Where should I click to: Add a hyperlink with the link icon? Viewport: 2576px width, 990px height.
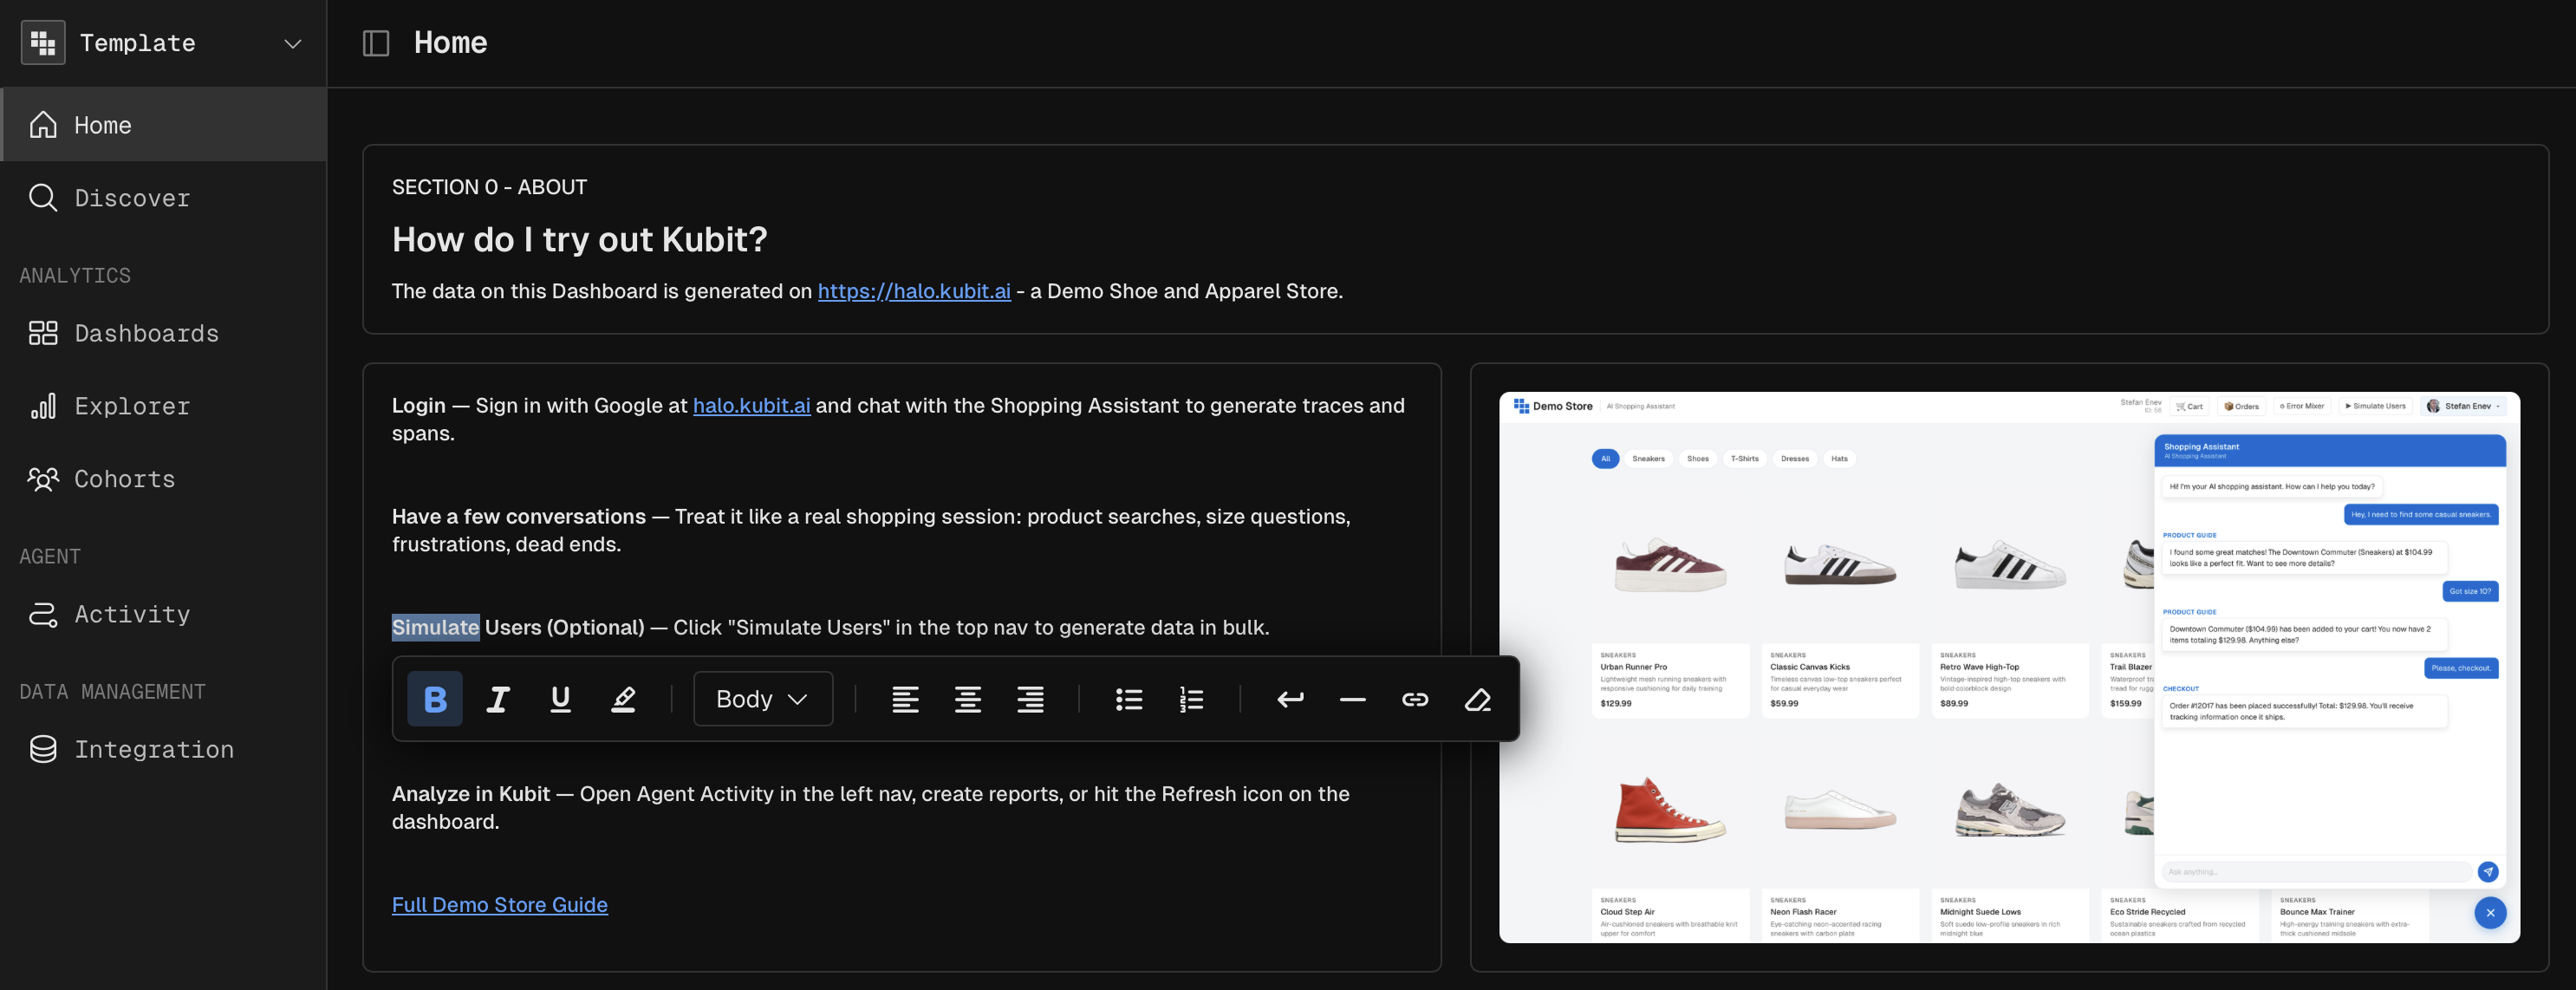(1415, 699)
